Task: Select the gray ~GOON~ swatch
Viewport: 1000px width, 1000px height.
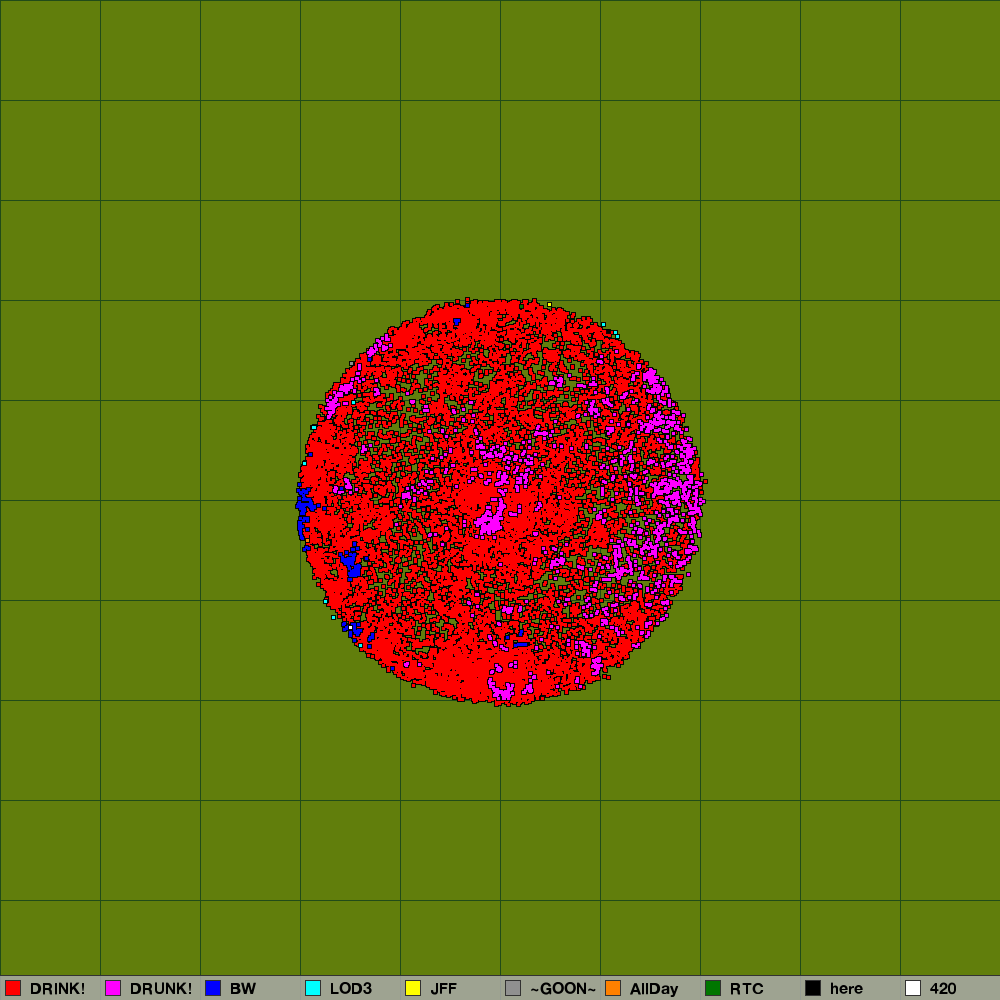Action: coord(513,988)
